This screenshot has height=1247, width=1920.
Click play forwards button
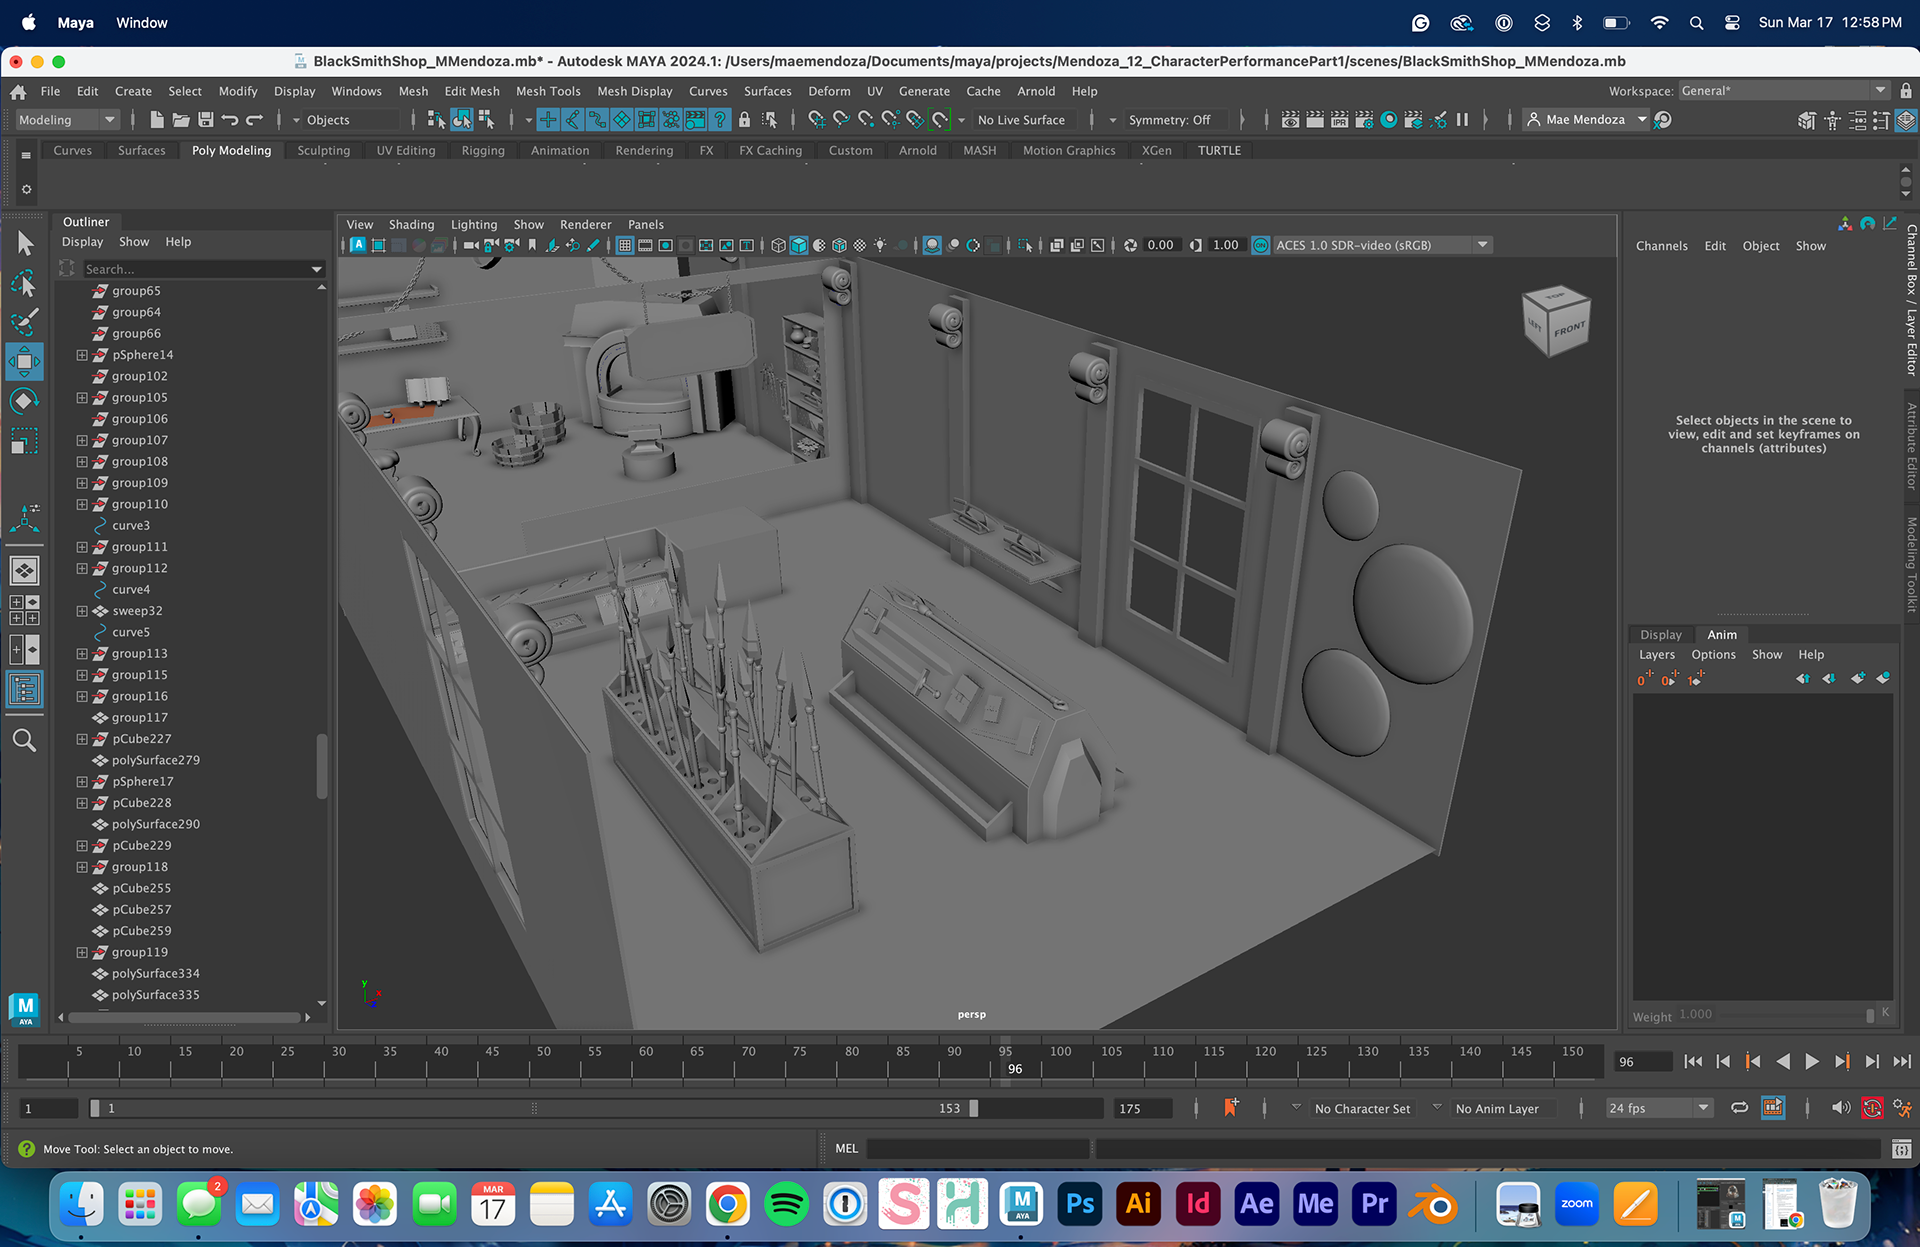[x=1812, y=1062]
